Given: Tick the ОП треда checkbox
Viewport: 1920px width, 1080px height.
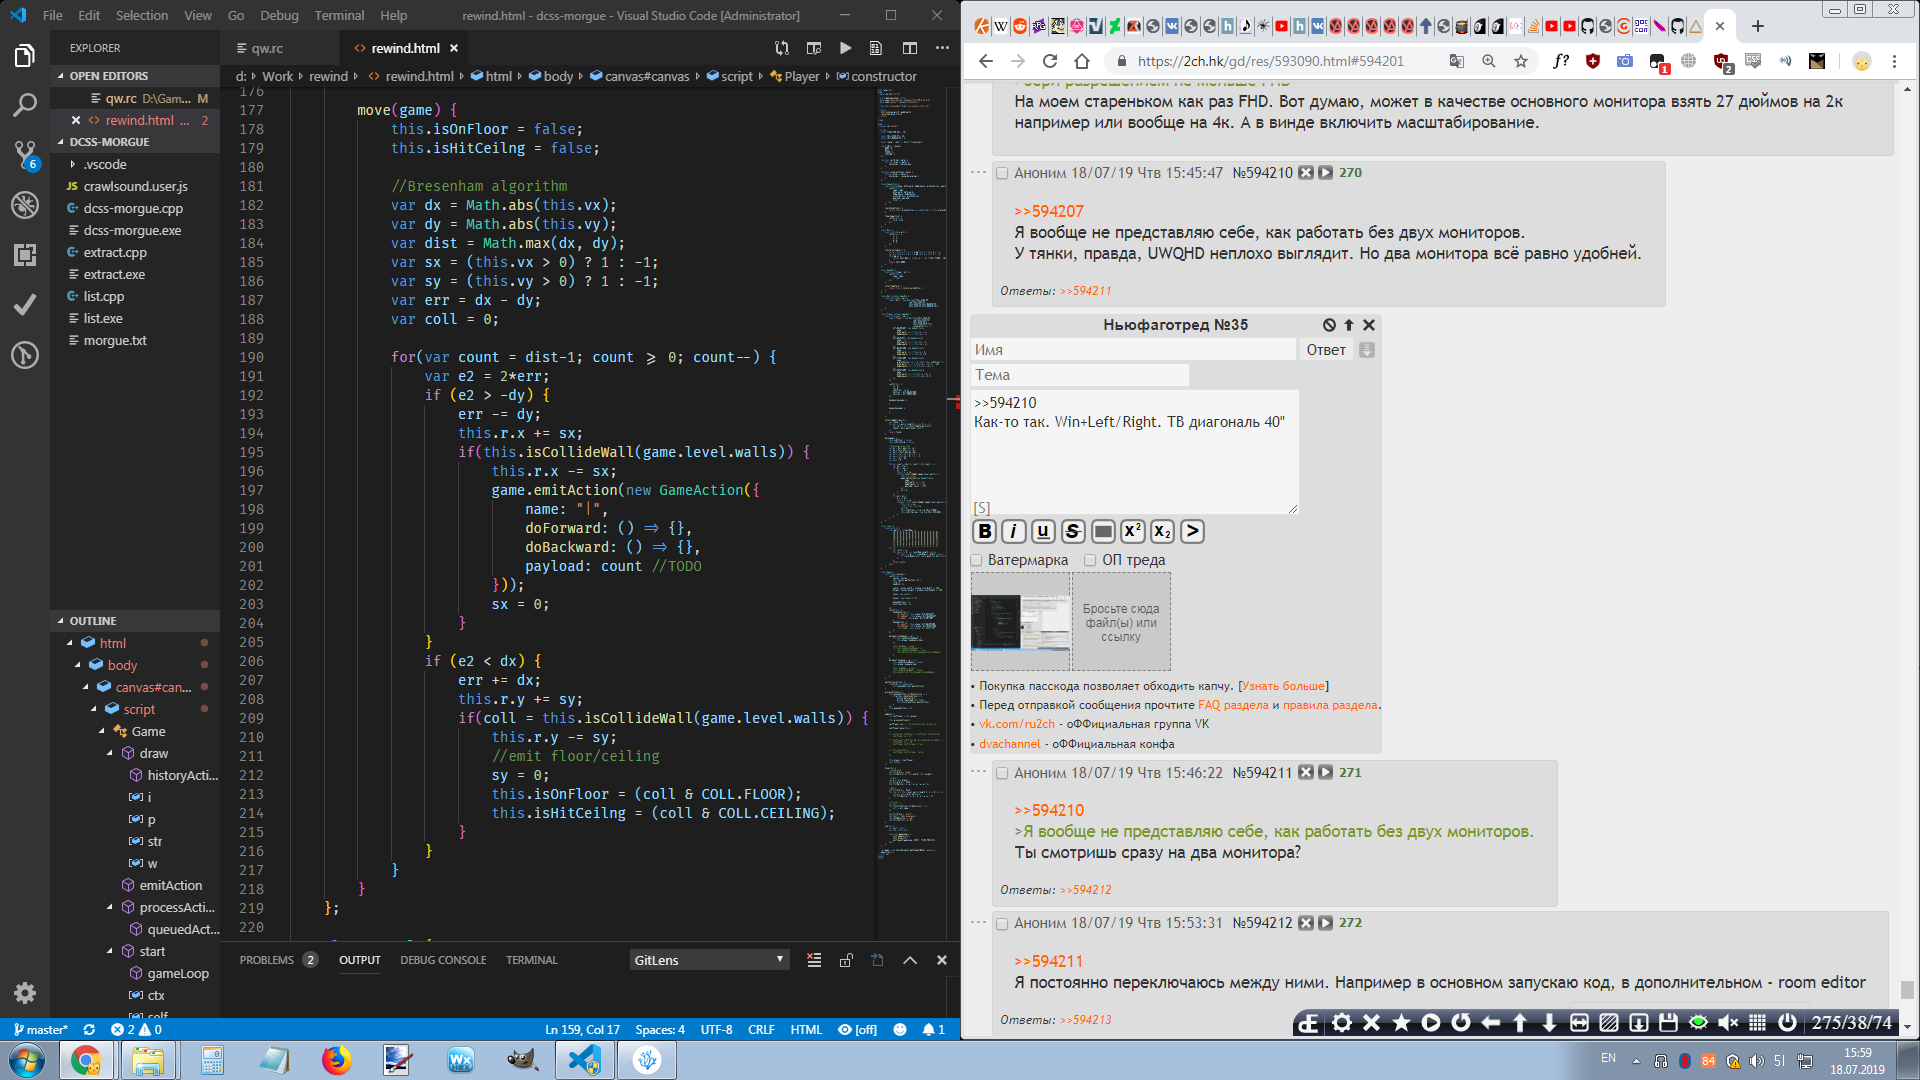Looking at the screenshot, I should pyautogui.click(x=1090, y=560).
